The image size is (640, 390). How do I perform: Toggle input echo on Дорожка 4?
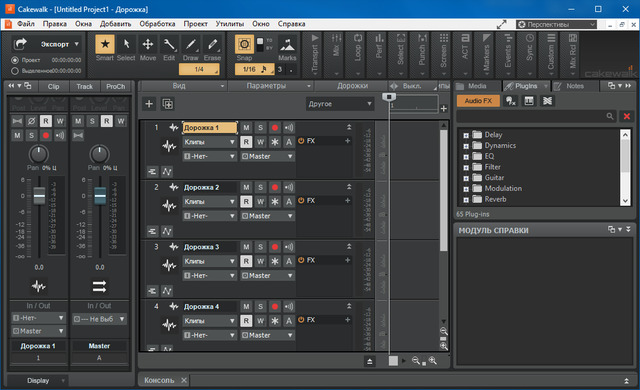(x=289, y=306)
